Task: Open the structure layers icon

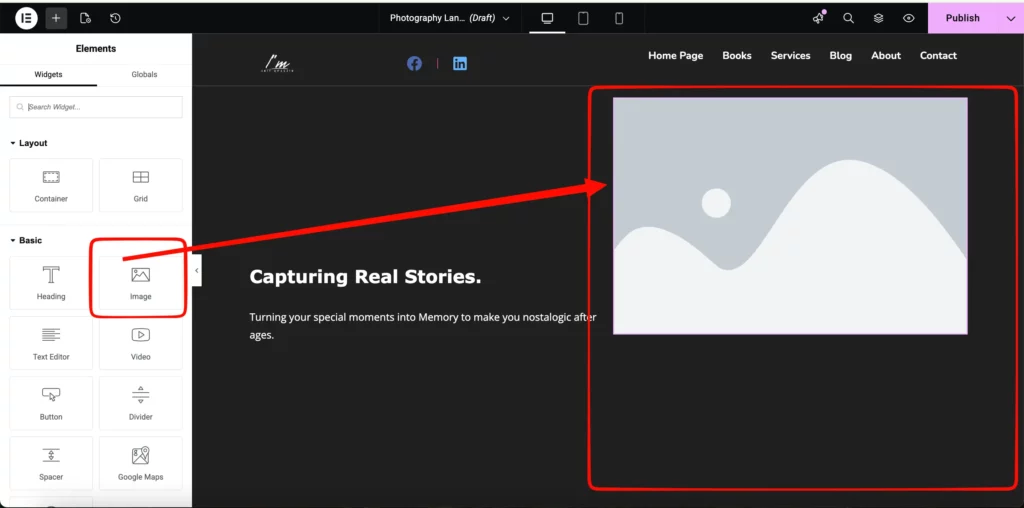Action: (x=878, y=18)
